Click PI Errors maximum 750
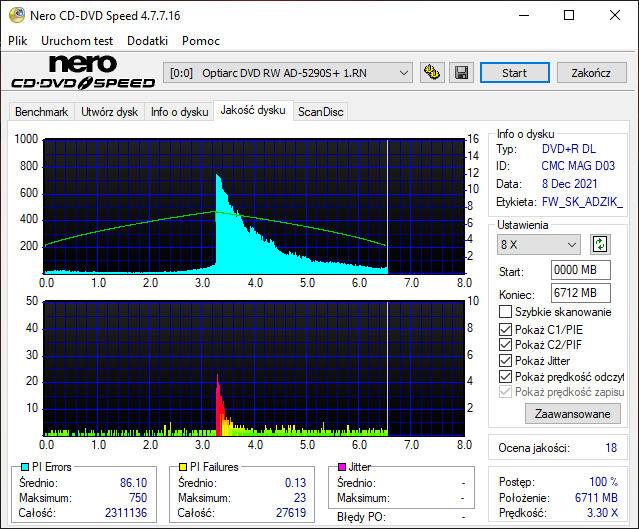This screenshot has width=639, height=529. [138, 498]
